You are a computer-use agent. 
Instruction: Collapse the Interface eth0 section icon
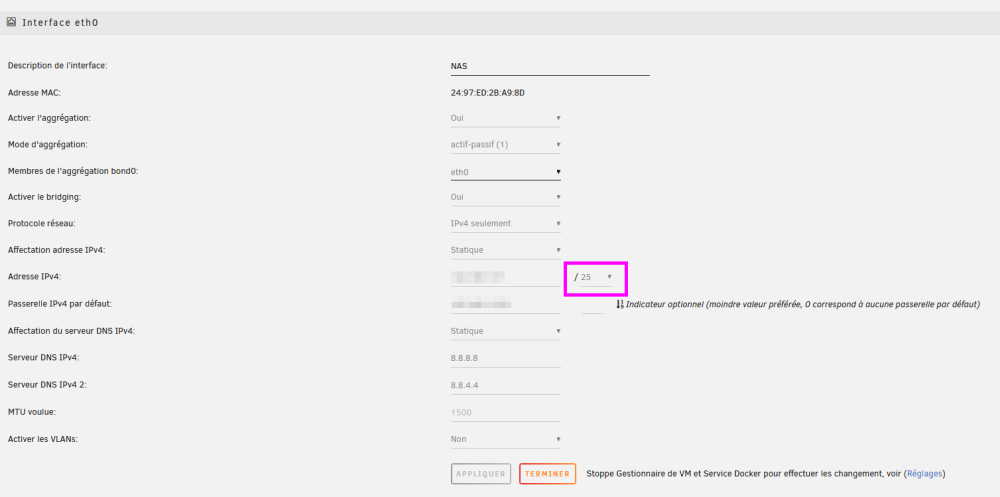pos(11,22)
